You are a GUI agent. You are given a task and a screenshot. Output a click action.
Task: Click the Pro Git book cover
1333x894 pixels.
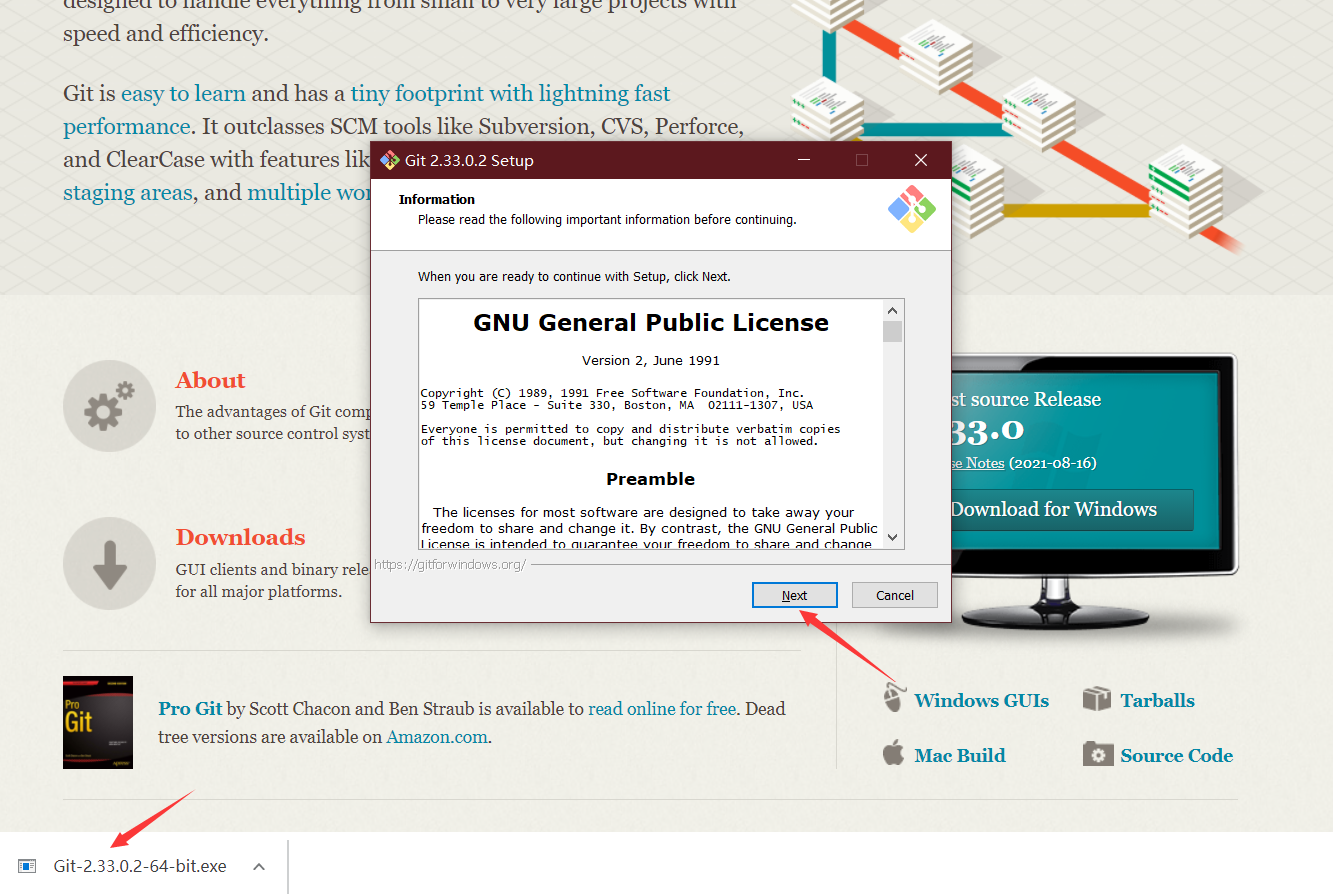tap(98, 722)
